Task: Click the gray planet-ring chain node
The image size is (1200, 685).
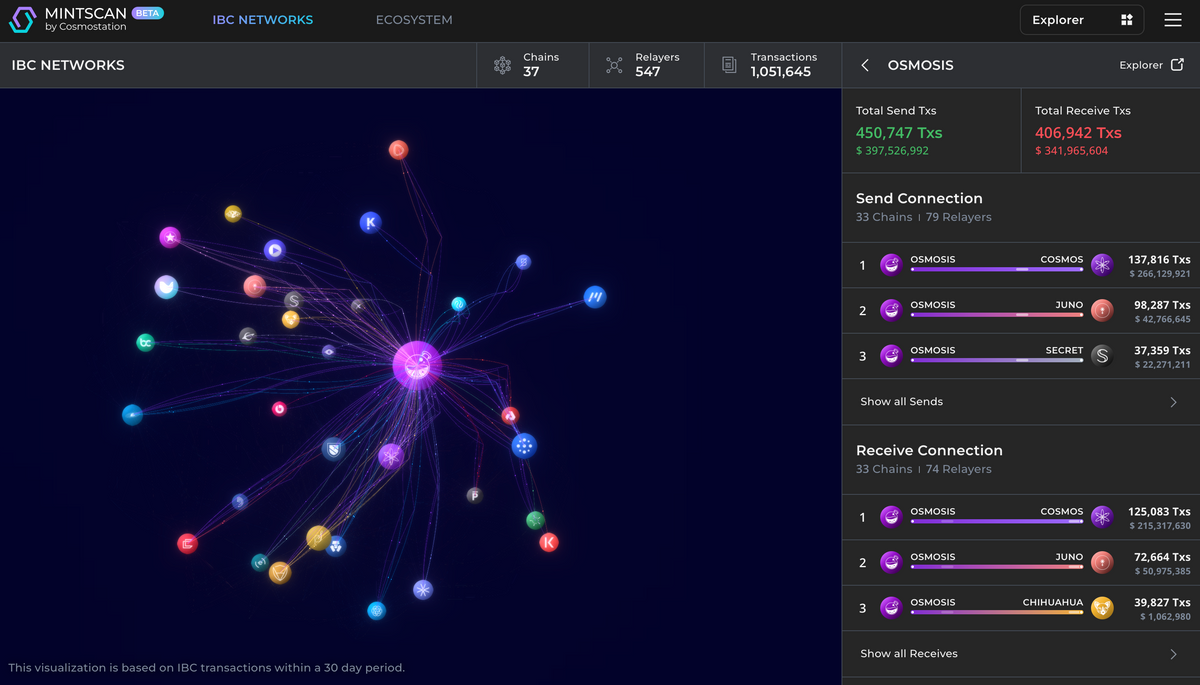Action: click(x=247, y=336)
